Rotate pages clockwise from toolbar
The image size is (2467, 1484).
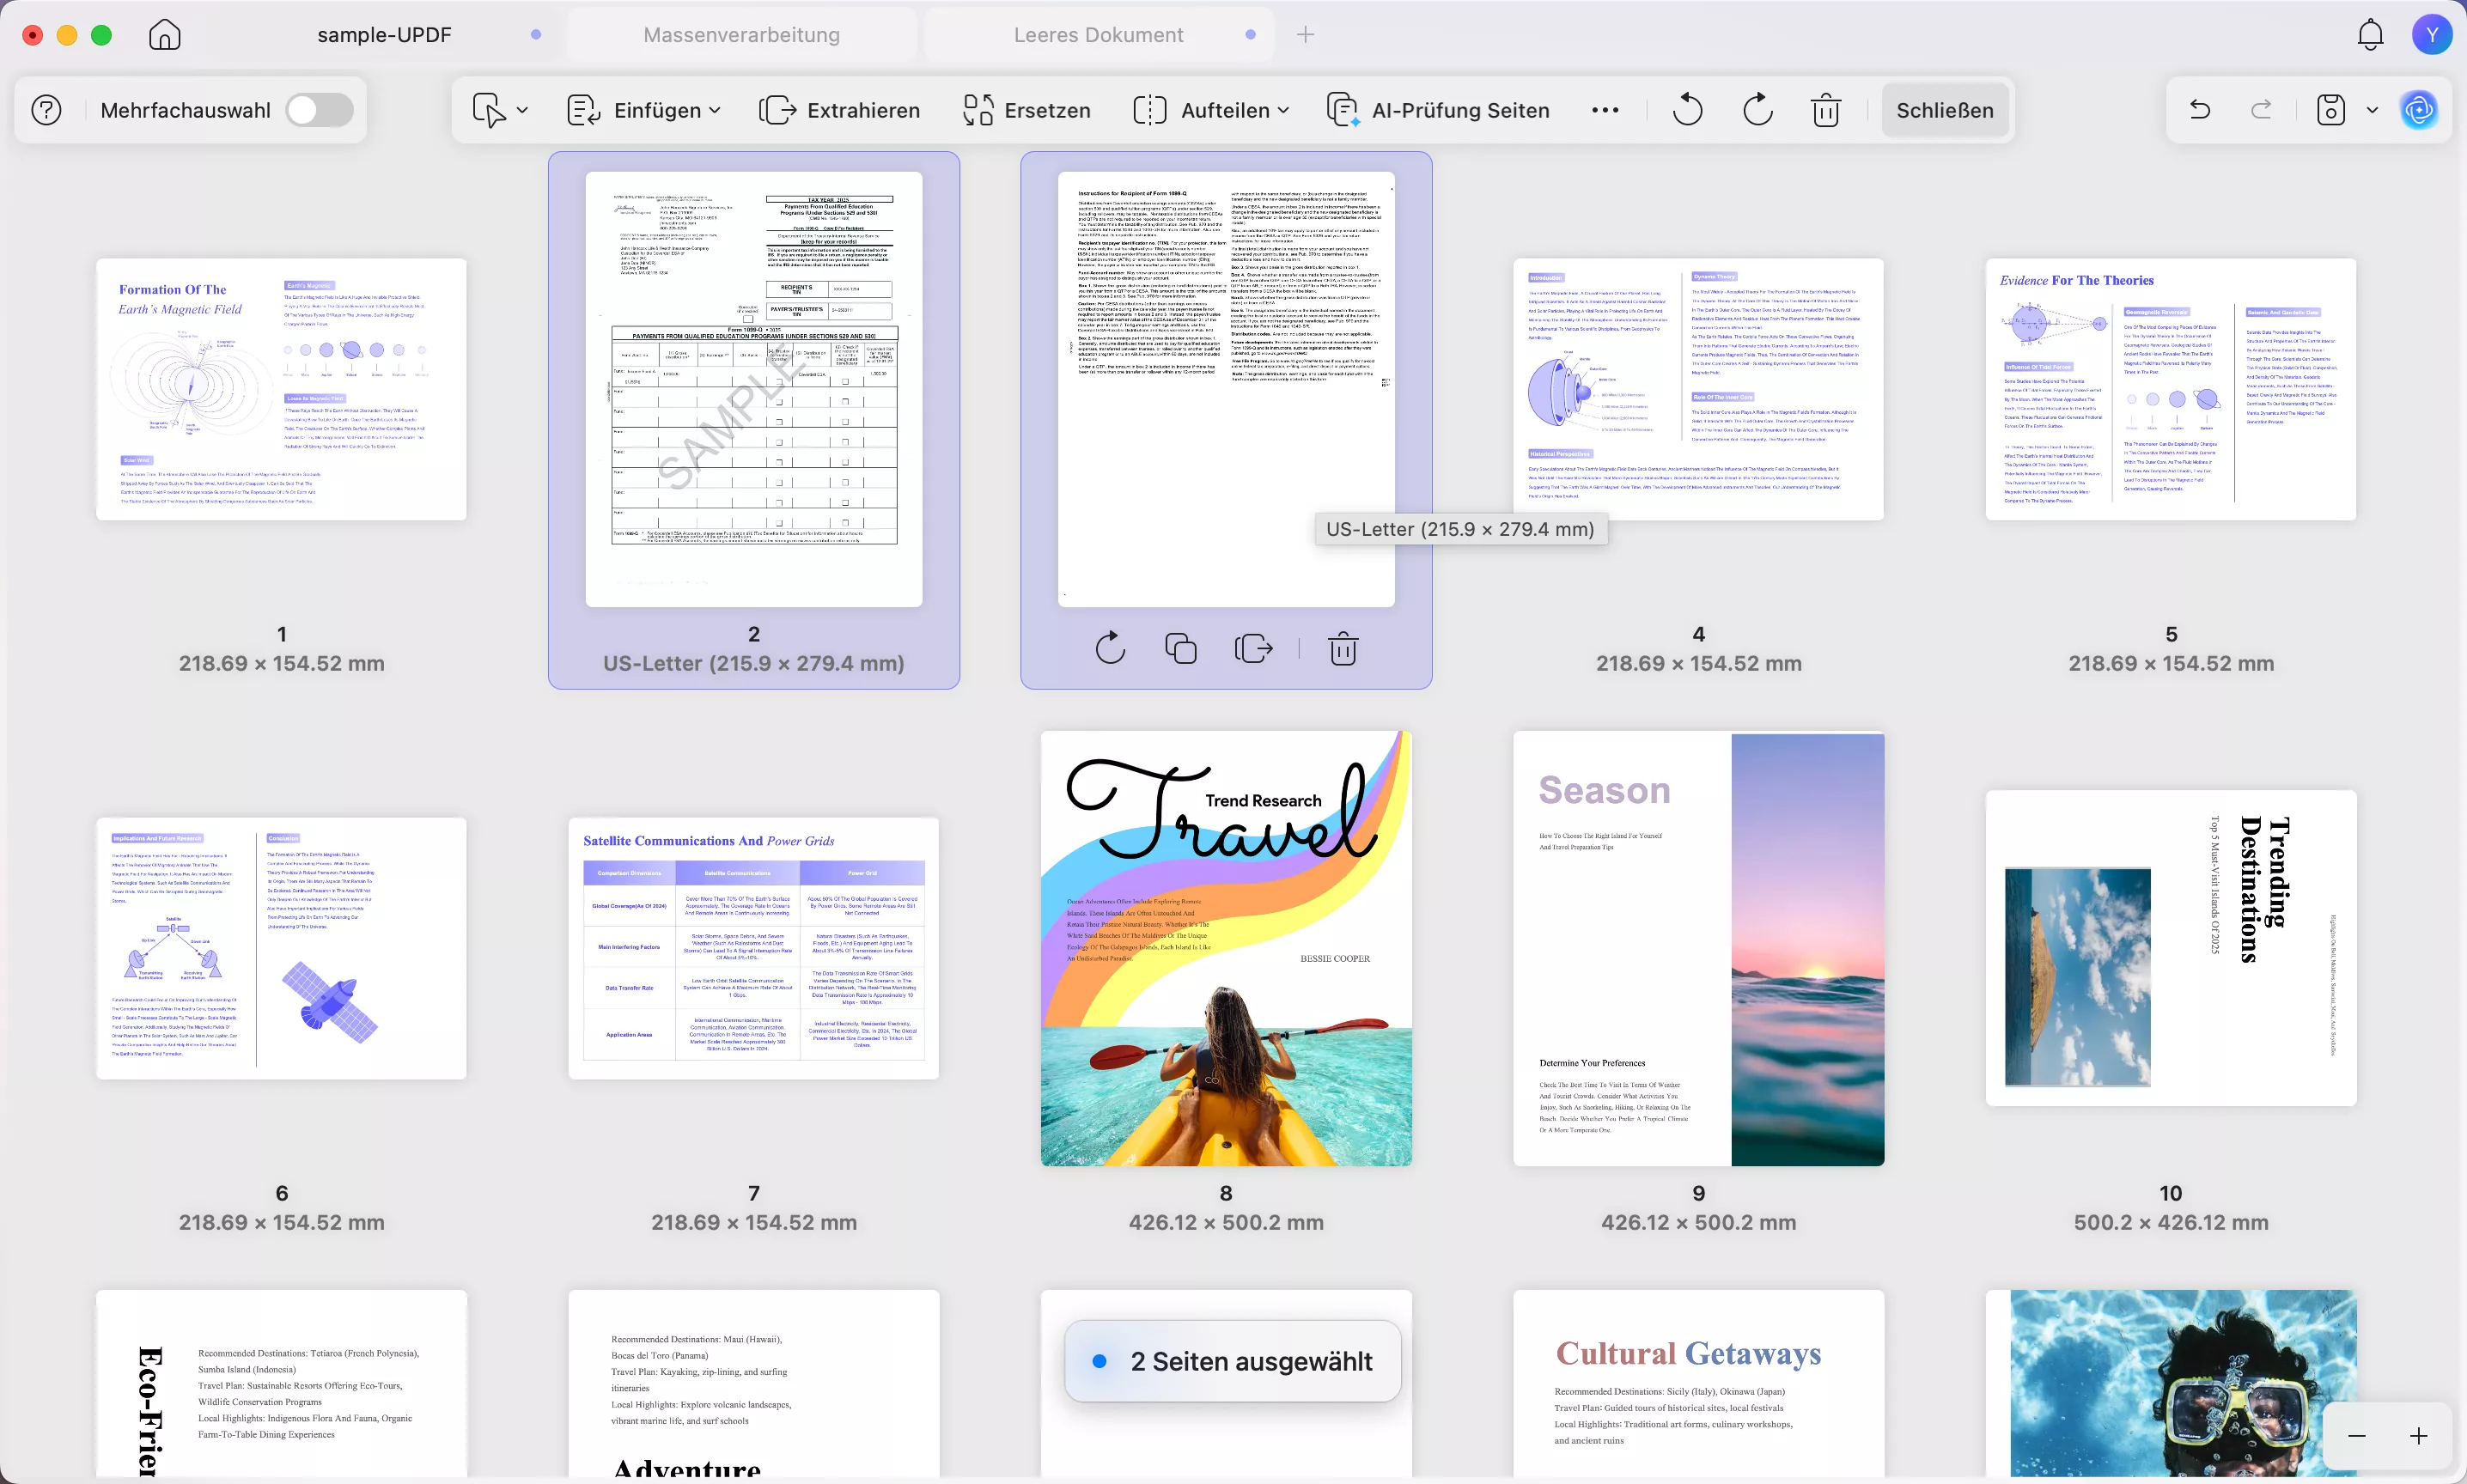click(1757, 110)
